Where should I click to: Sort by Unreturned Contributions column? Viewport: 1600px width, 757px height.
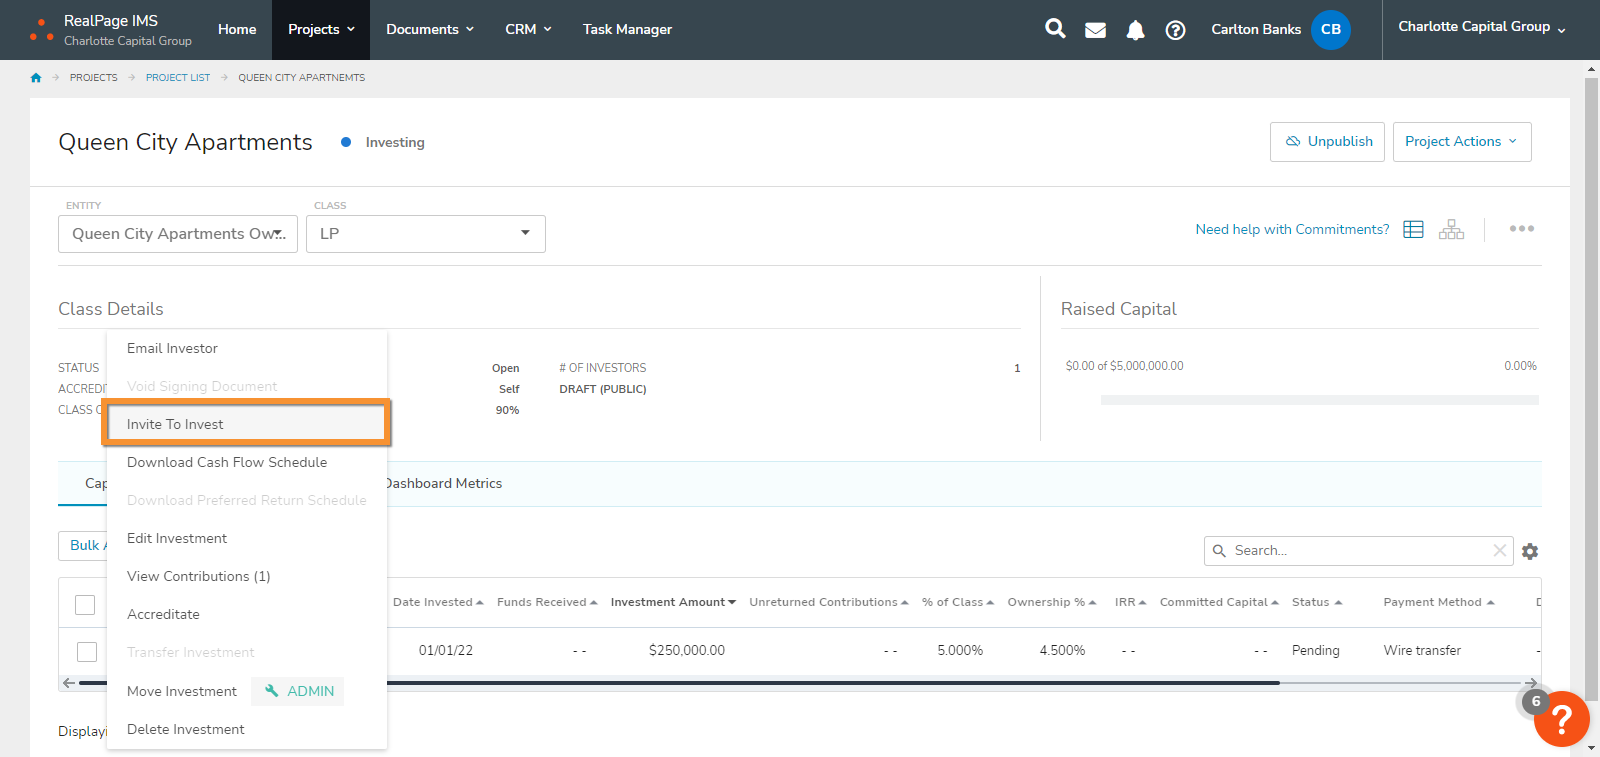point(829,602)
